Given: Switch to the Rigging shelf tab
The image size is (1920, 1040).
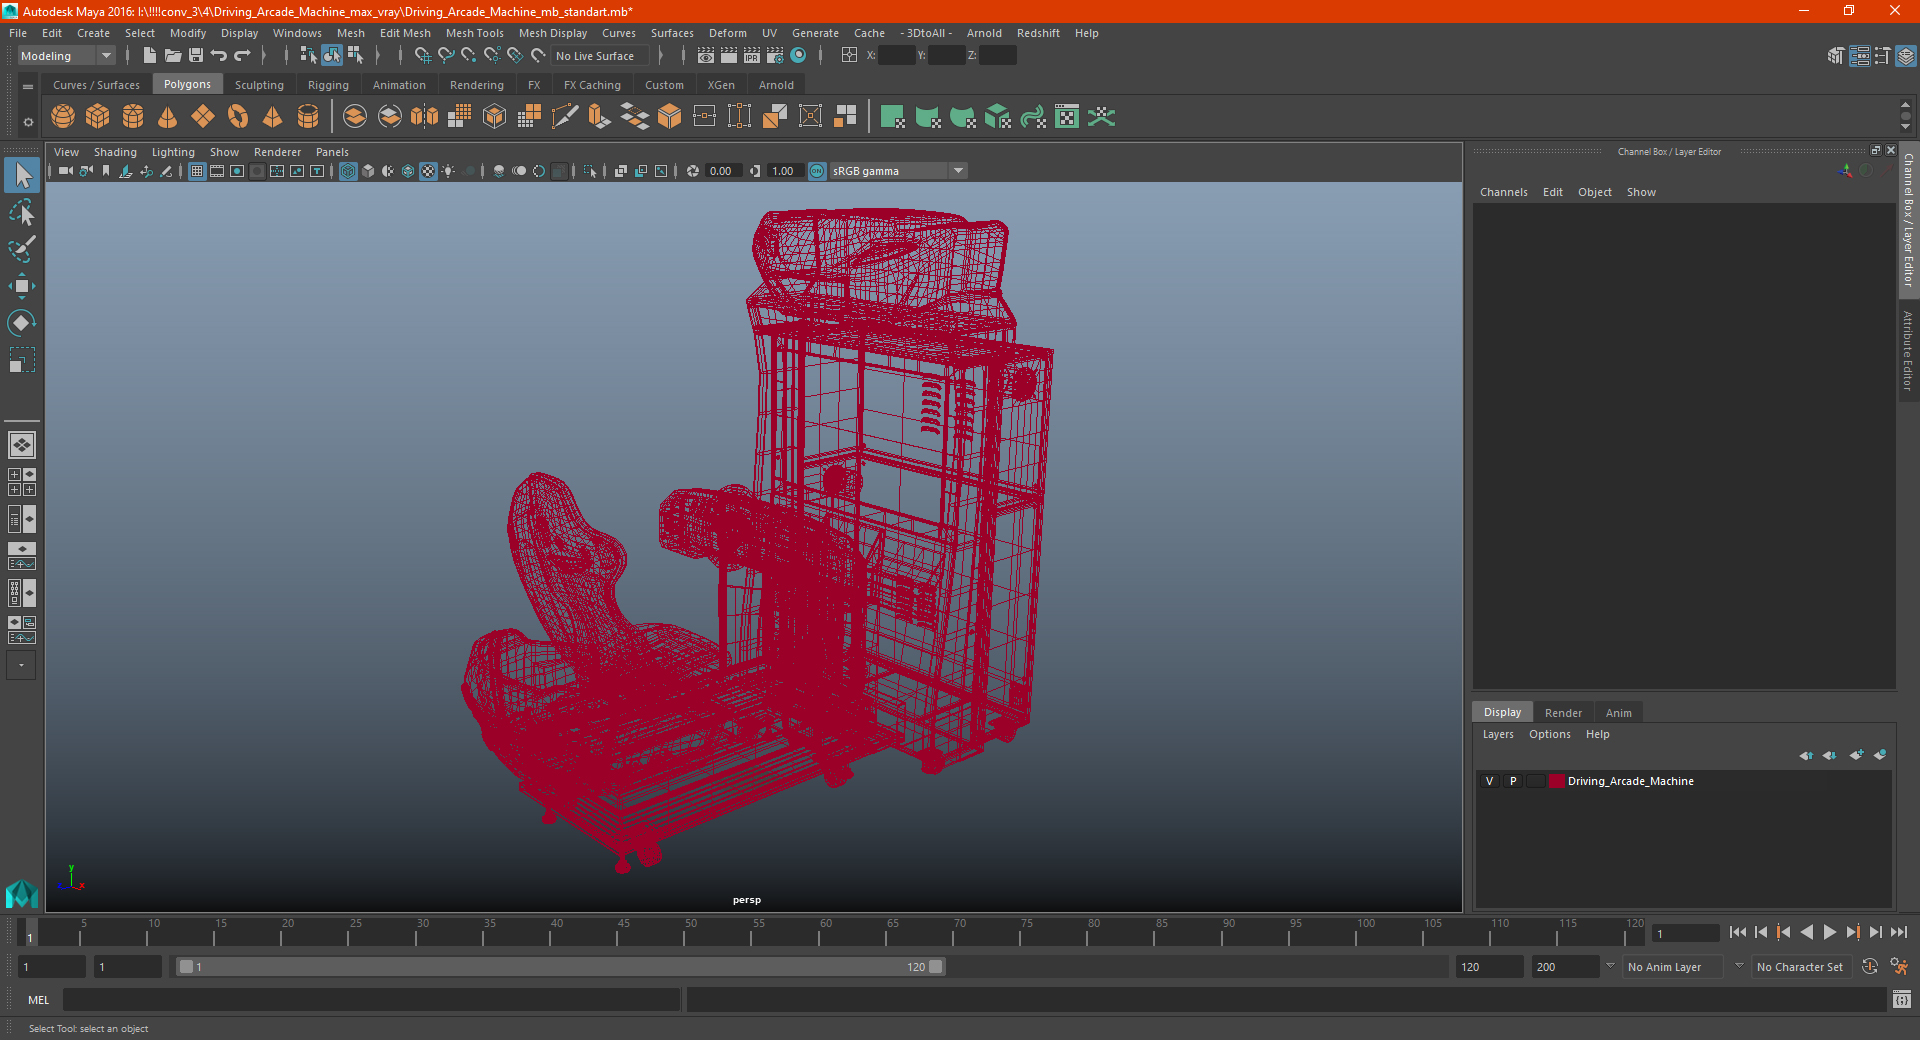Looking at the screenshot, I should [x=328, y=85].
